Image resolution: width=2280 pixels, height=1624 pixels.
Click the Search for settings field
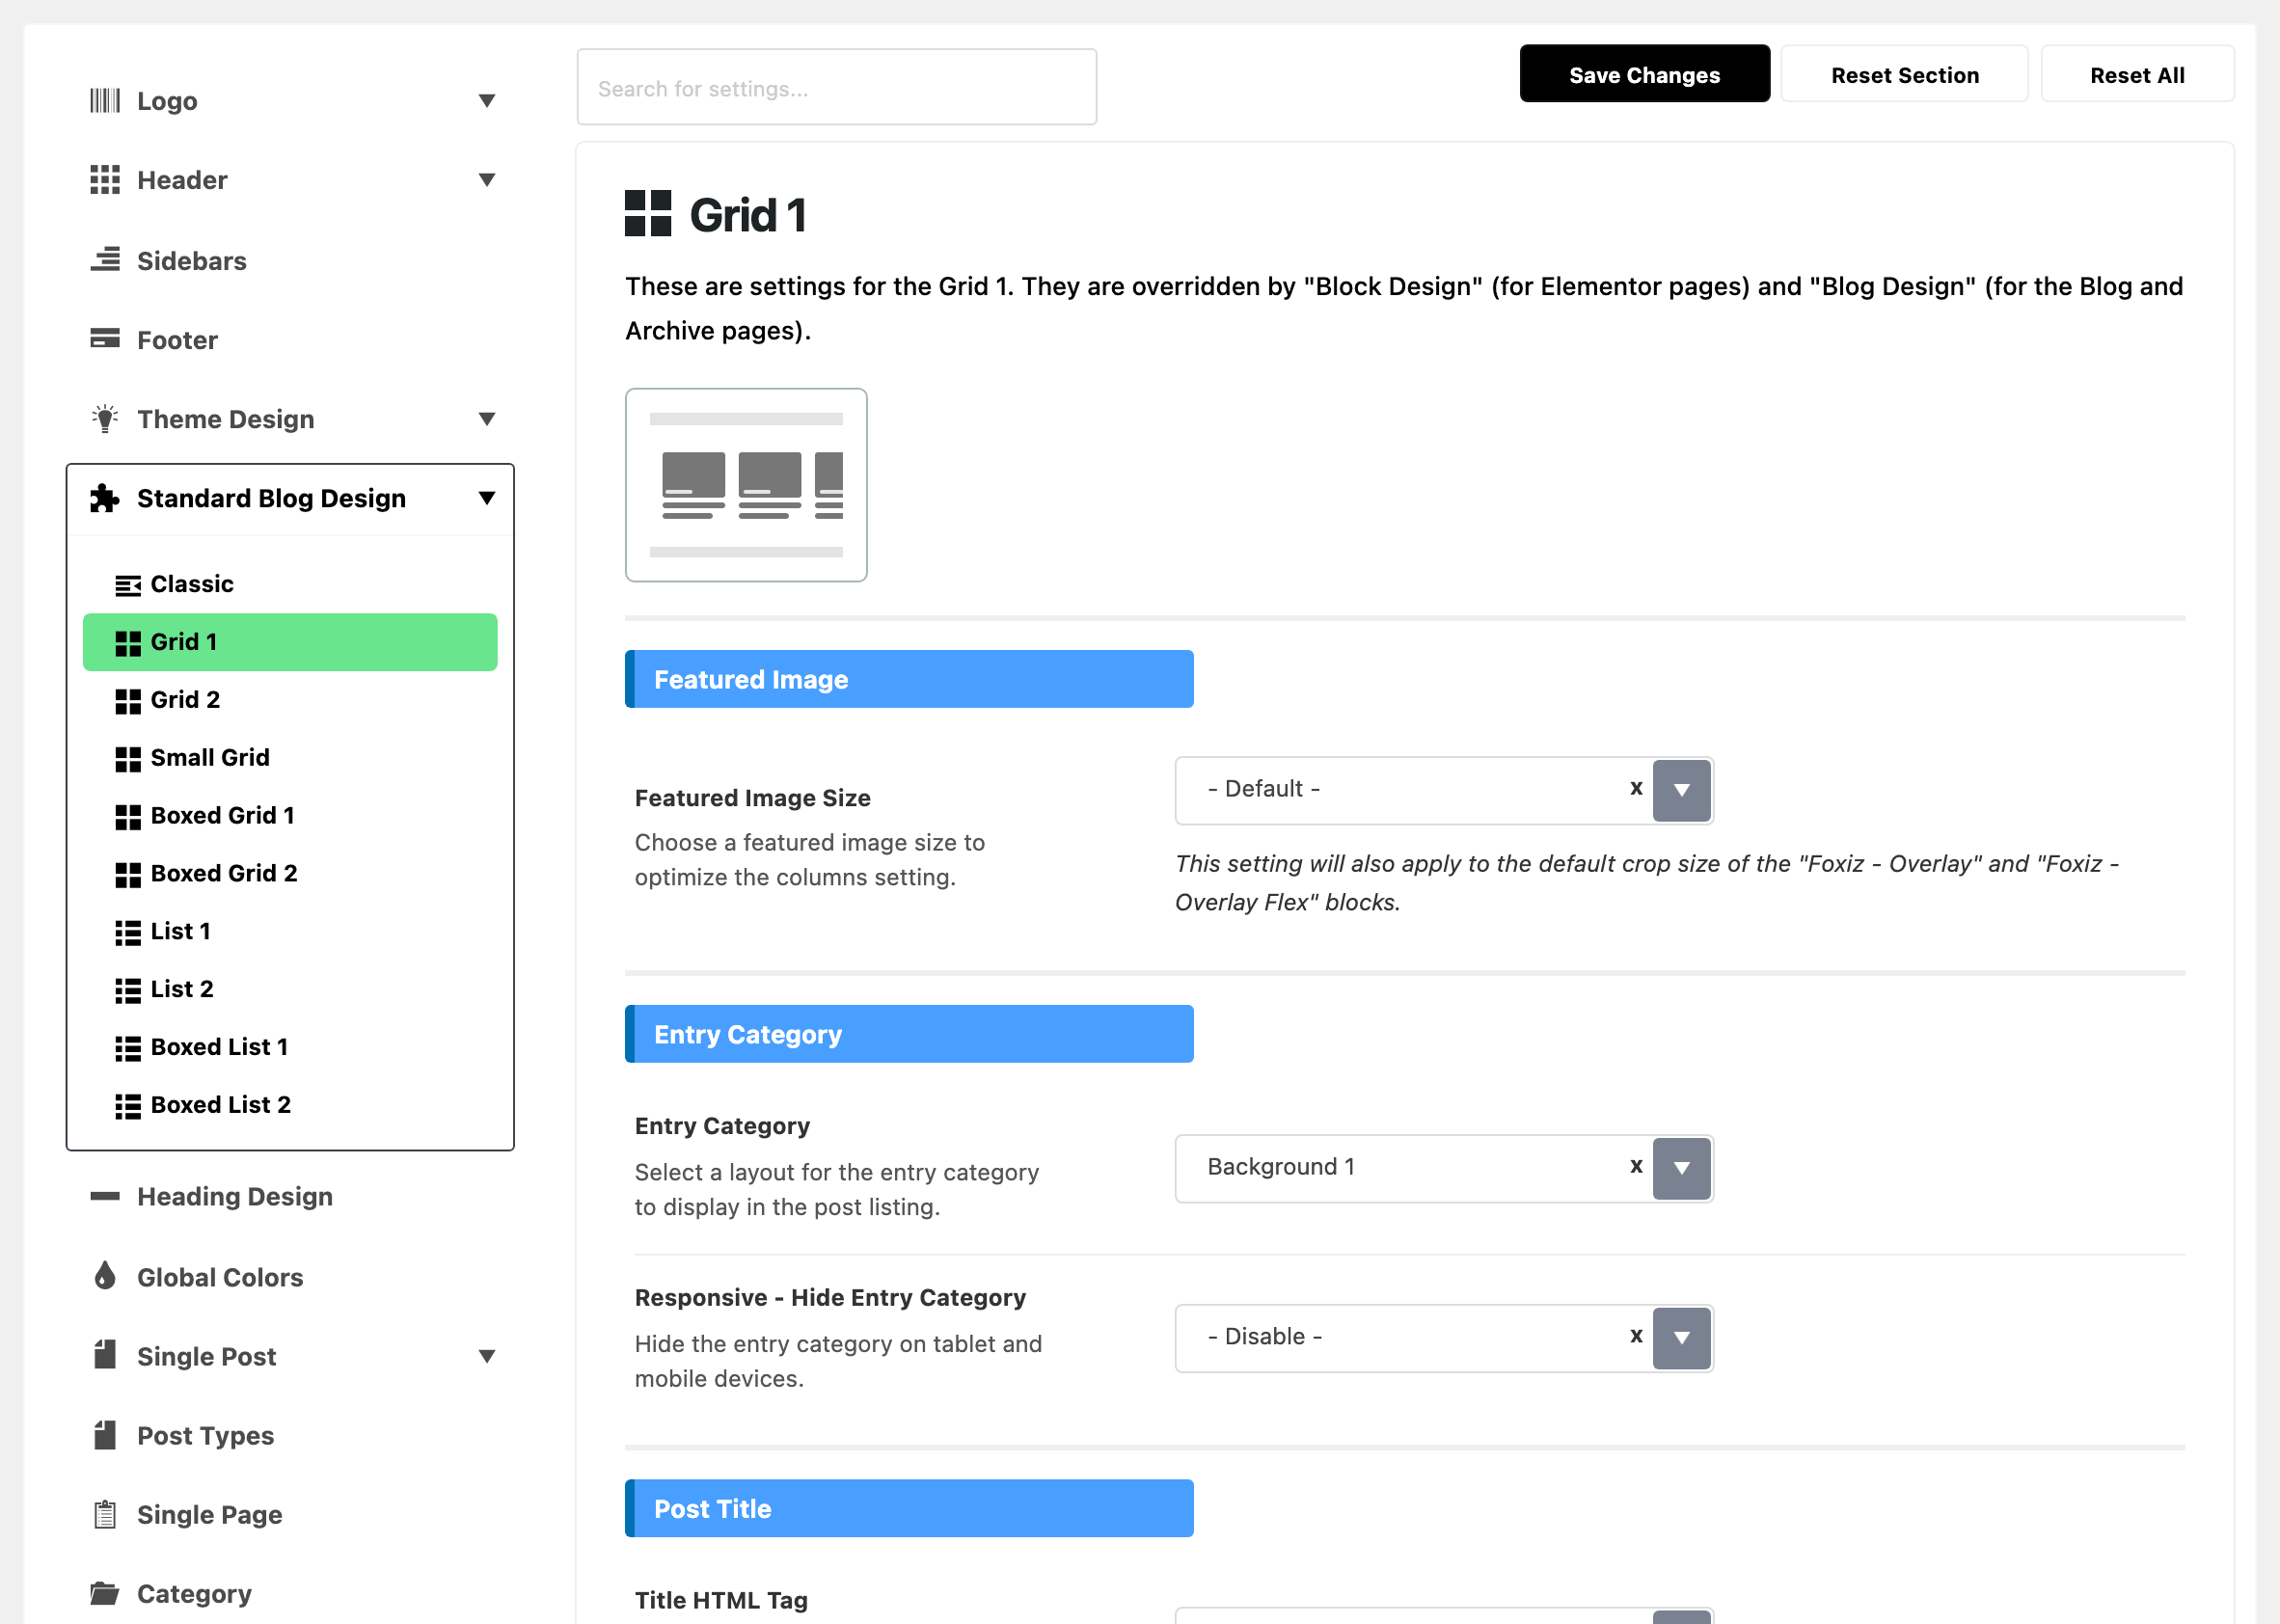click(x=836, y=88)
